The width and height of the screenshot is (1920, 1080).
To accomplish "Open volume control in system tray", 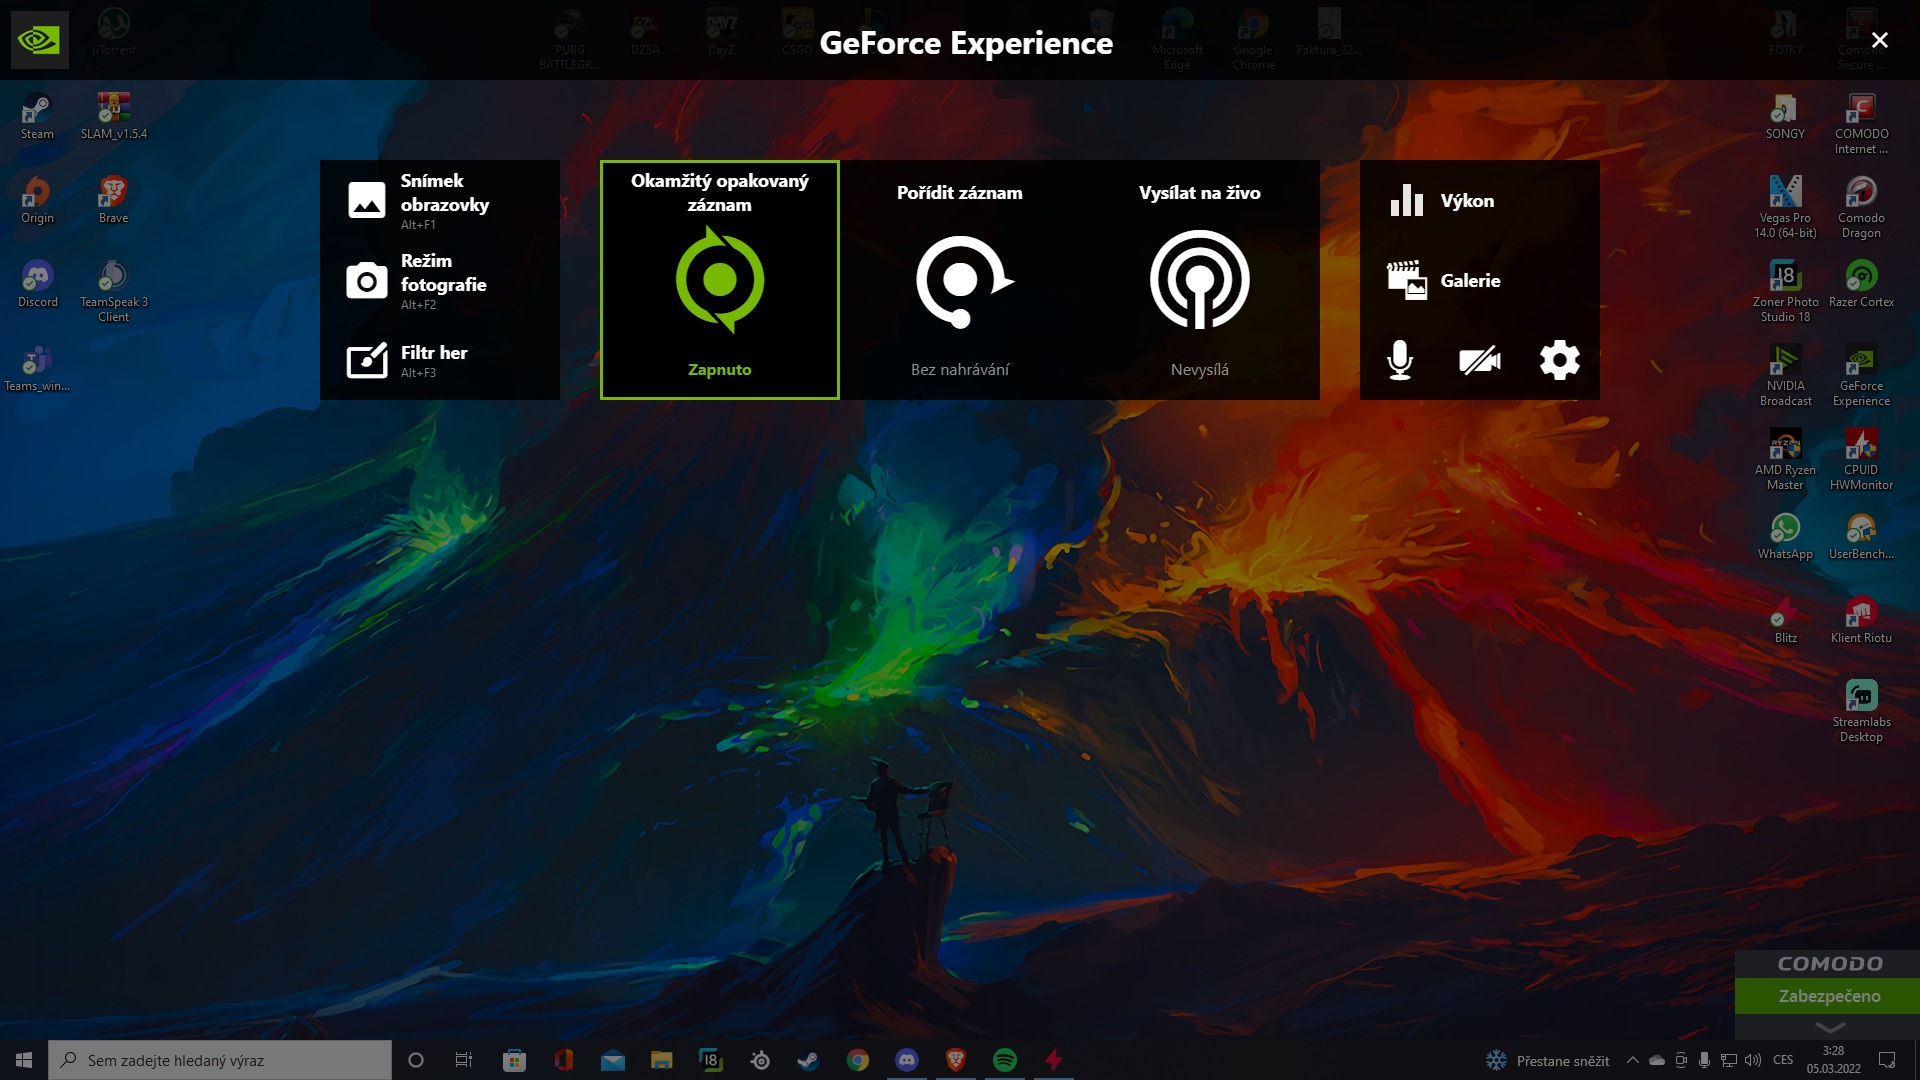I will 1753,1060.
